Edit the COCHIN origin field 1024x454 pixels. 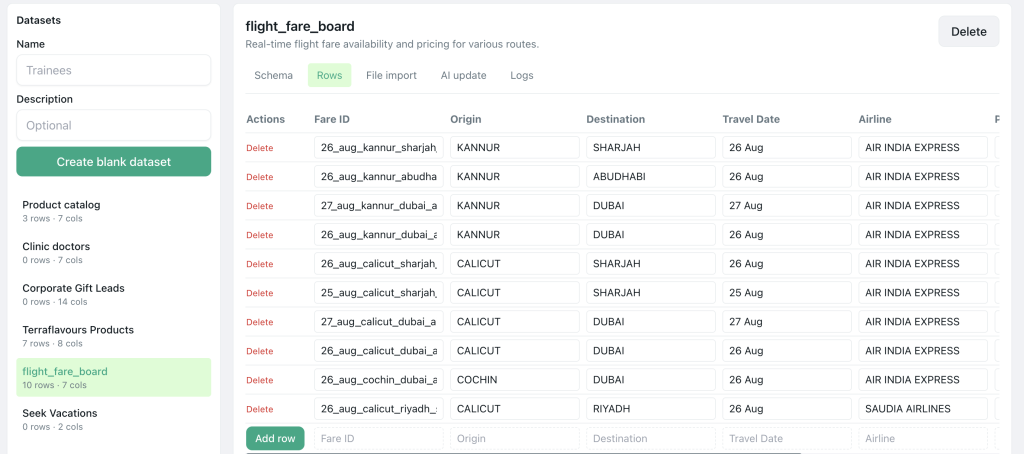515,380
